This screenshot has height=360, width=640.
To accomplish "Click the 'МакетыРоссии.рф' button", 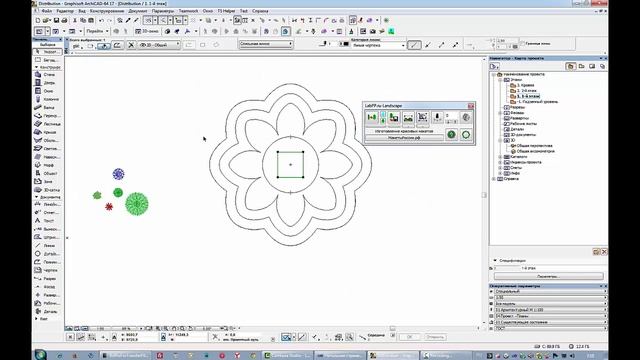I will [x=404, y=138].
